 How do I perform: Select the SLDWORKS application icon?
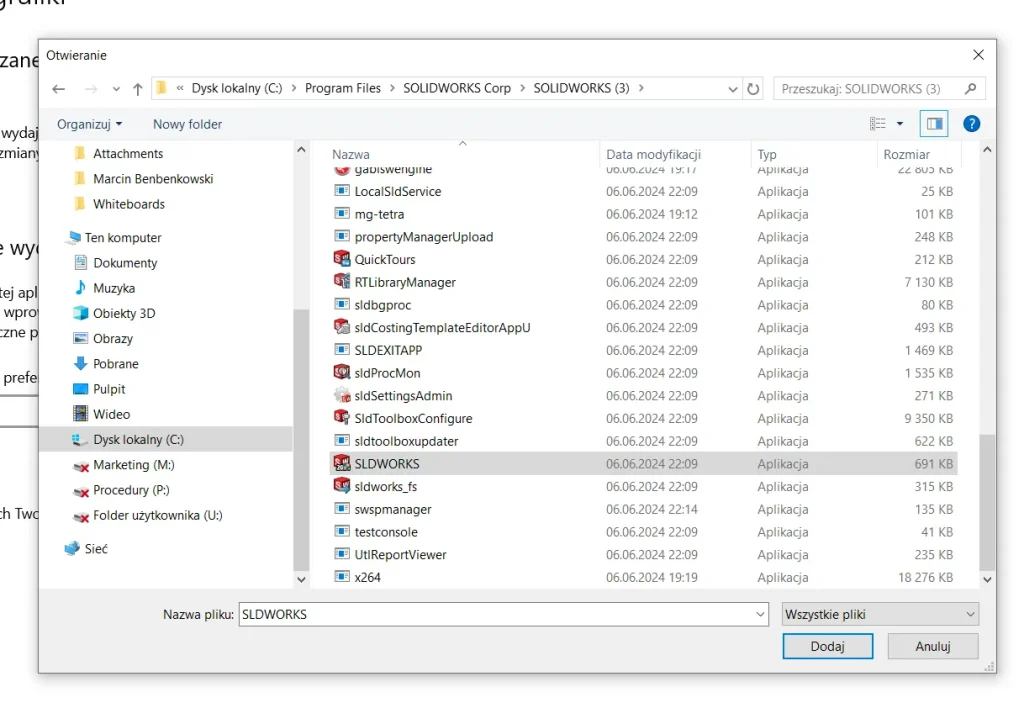tap(342, 464)
